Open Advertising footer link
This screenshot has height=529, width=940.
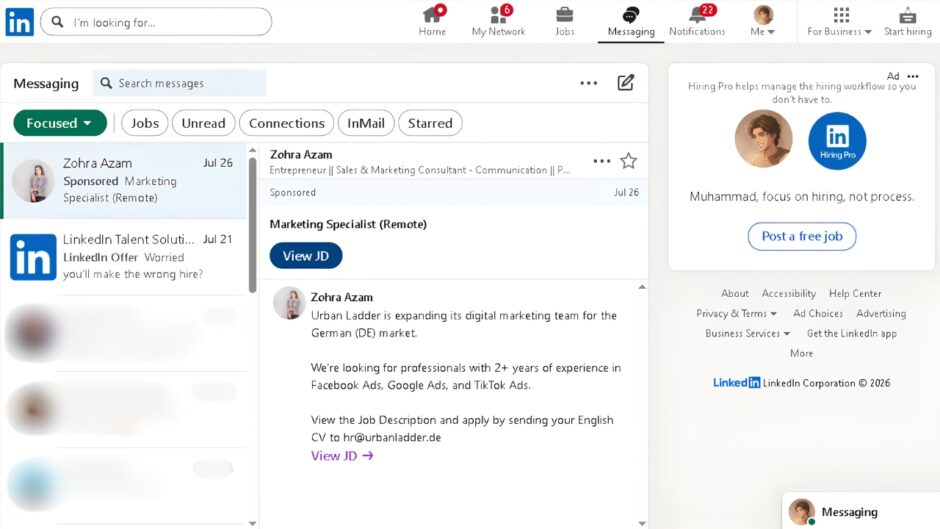881,314
